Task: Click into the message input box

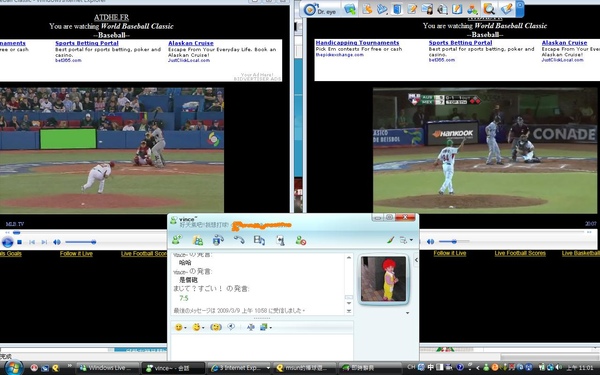Action: point(261,347)
